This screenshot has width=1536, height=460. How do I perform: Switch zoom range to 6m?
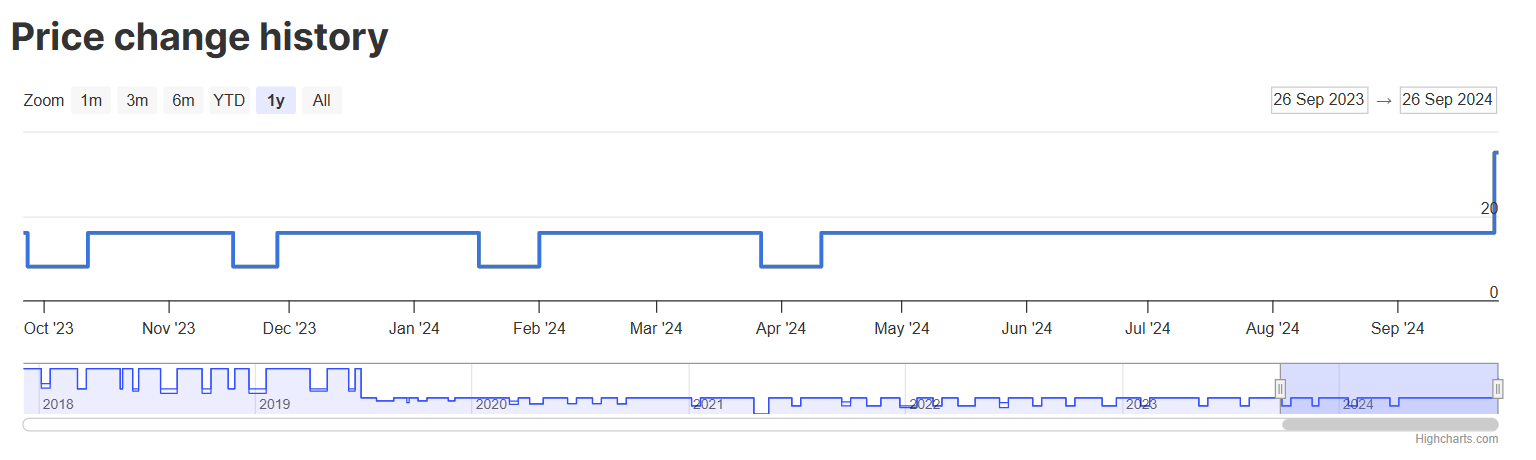click(183, 100)
